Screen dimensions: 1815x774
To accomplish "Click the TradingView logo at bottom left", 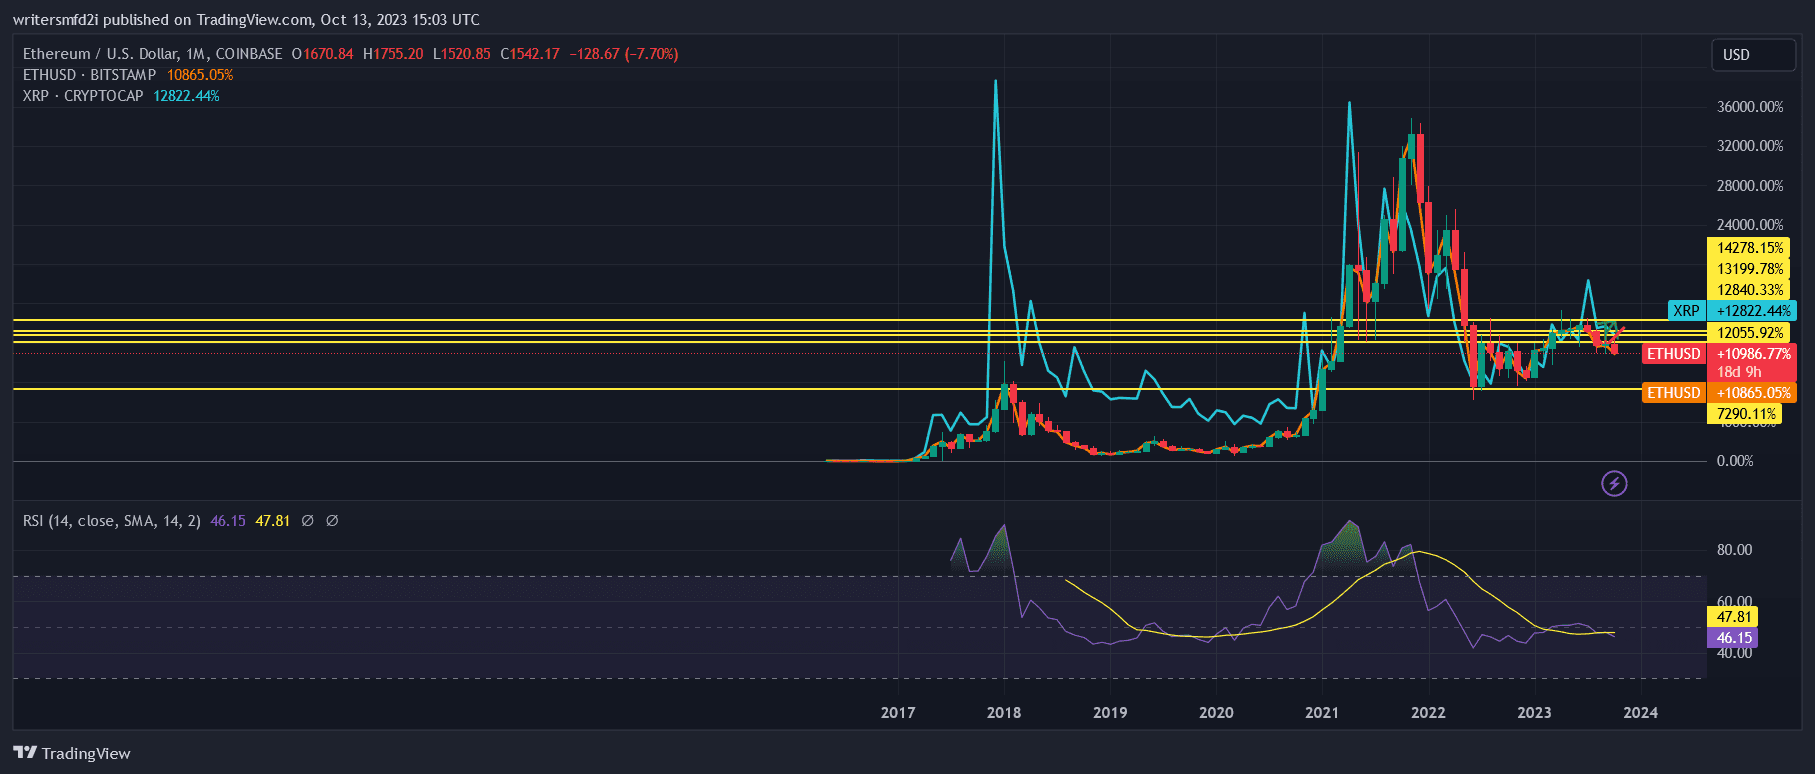I will point(72,753).
